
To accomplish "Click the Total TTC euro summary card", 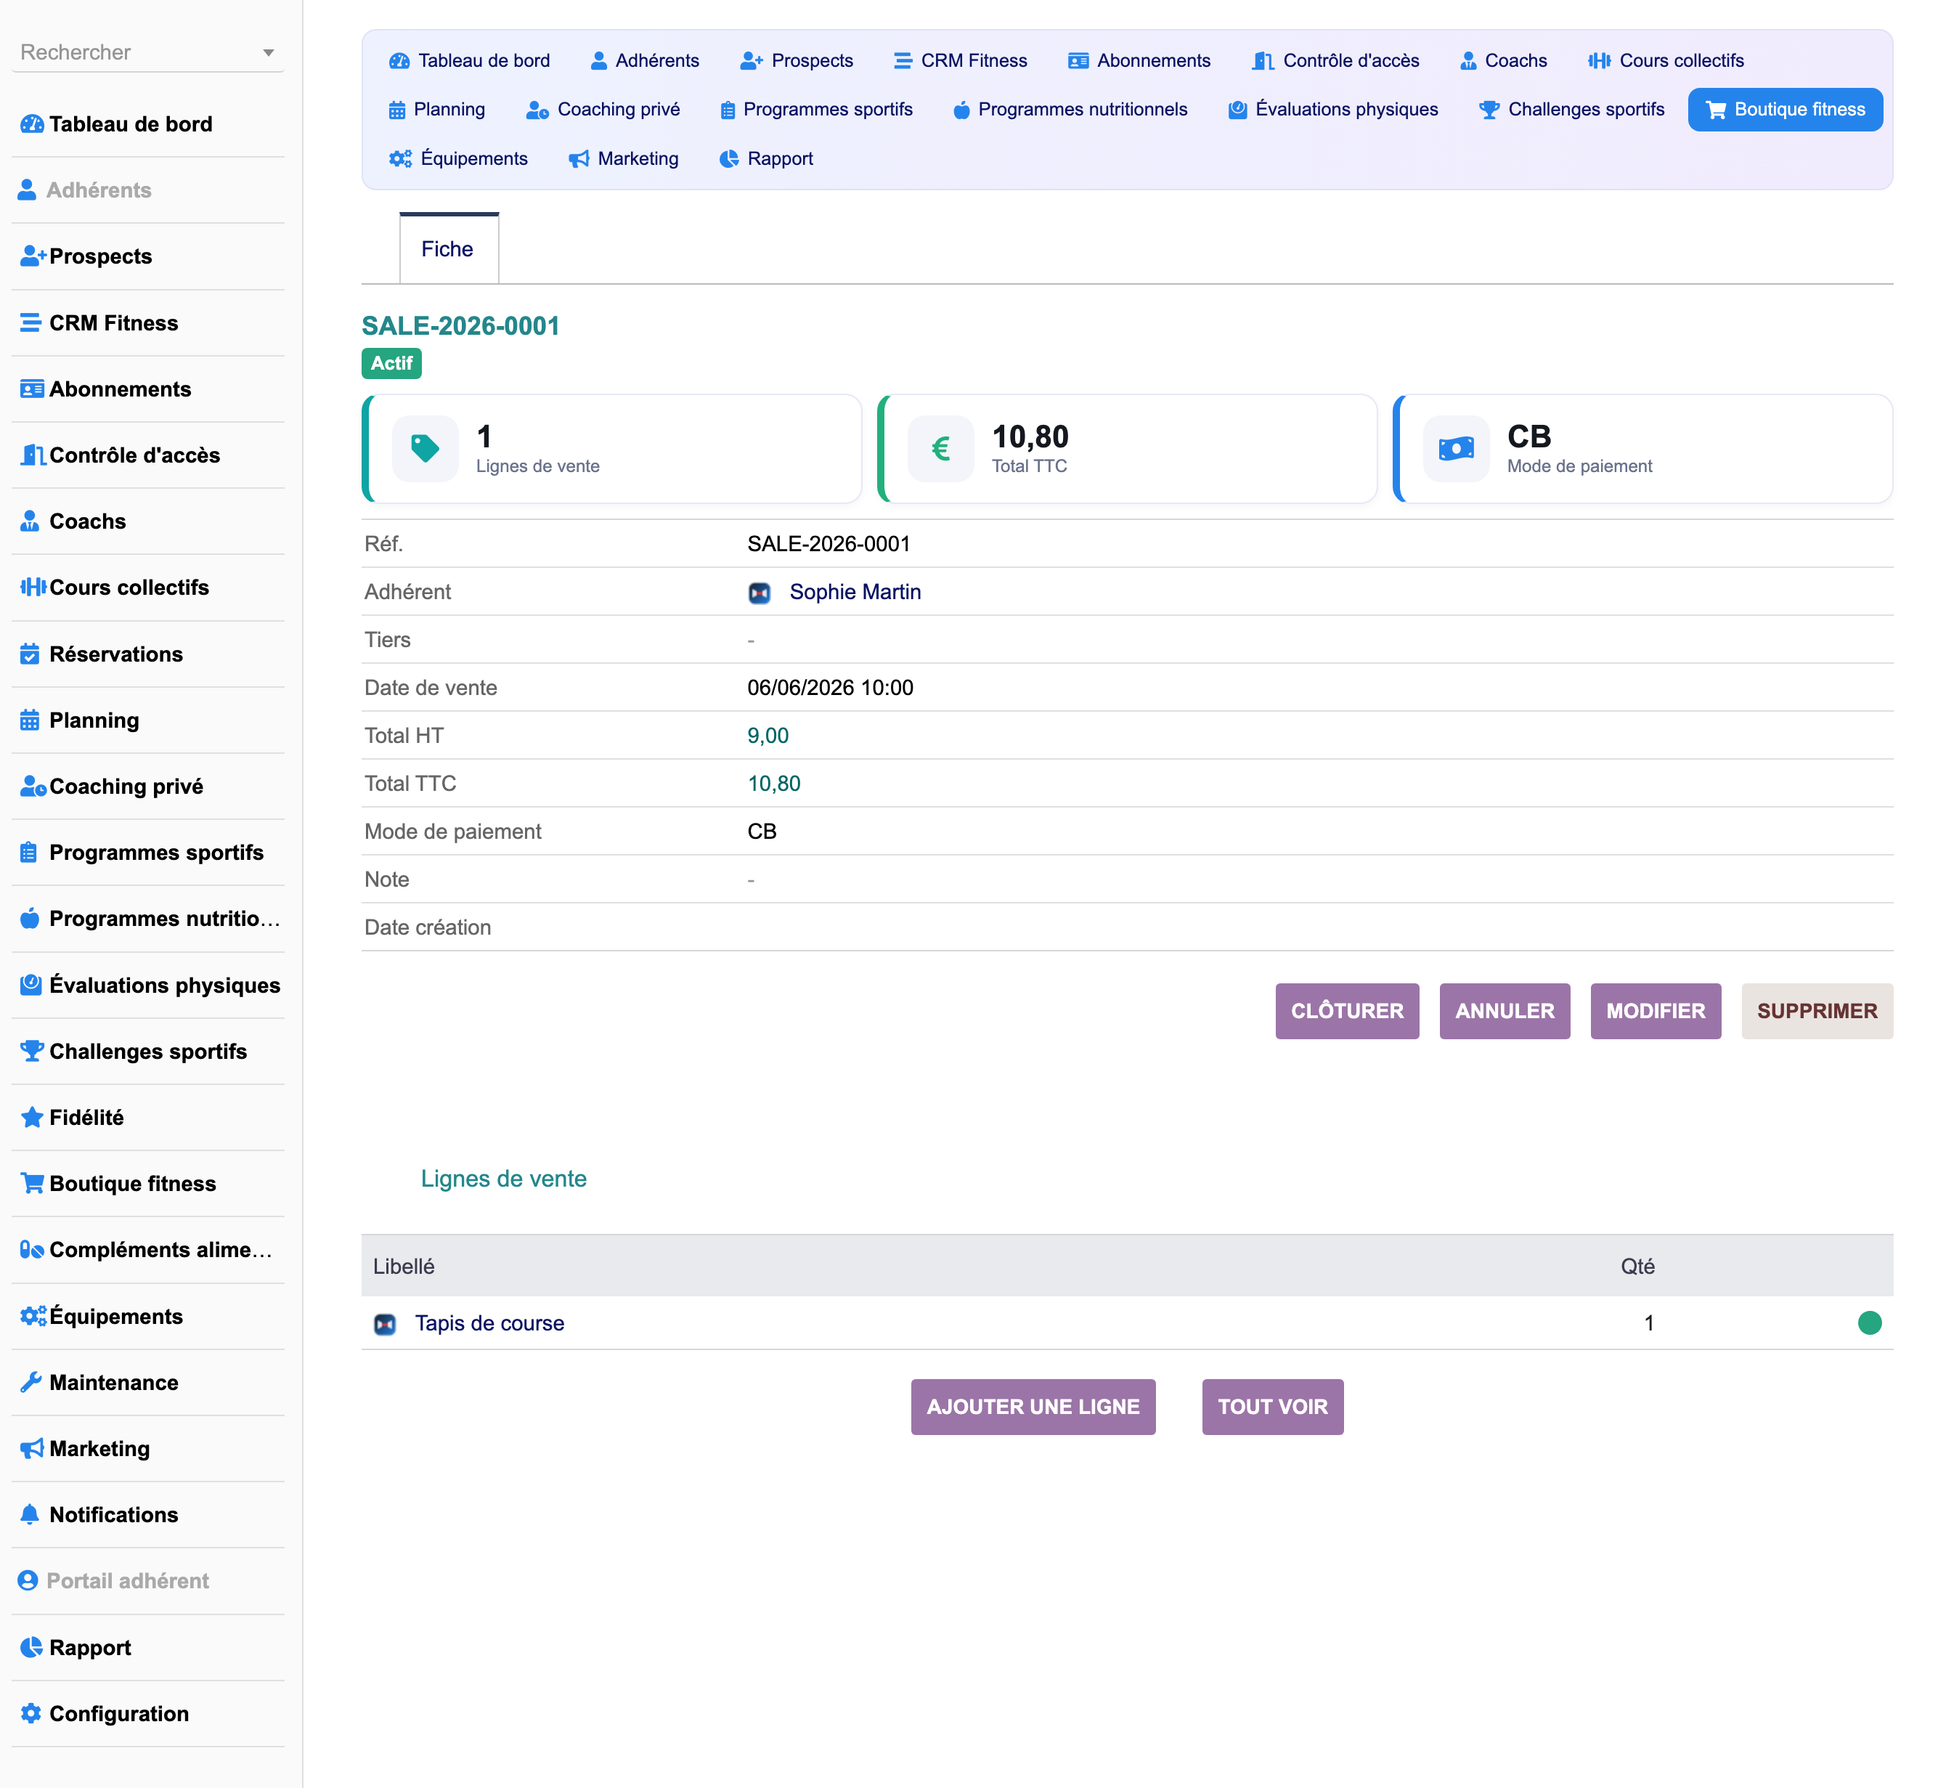I will (1127, 449).
